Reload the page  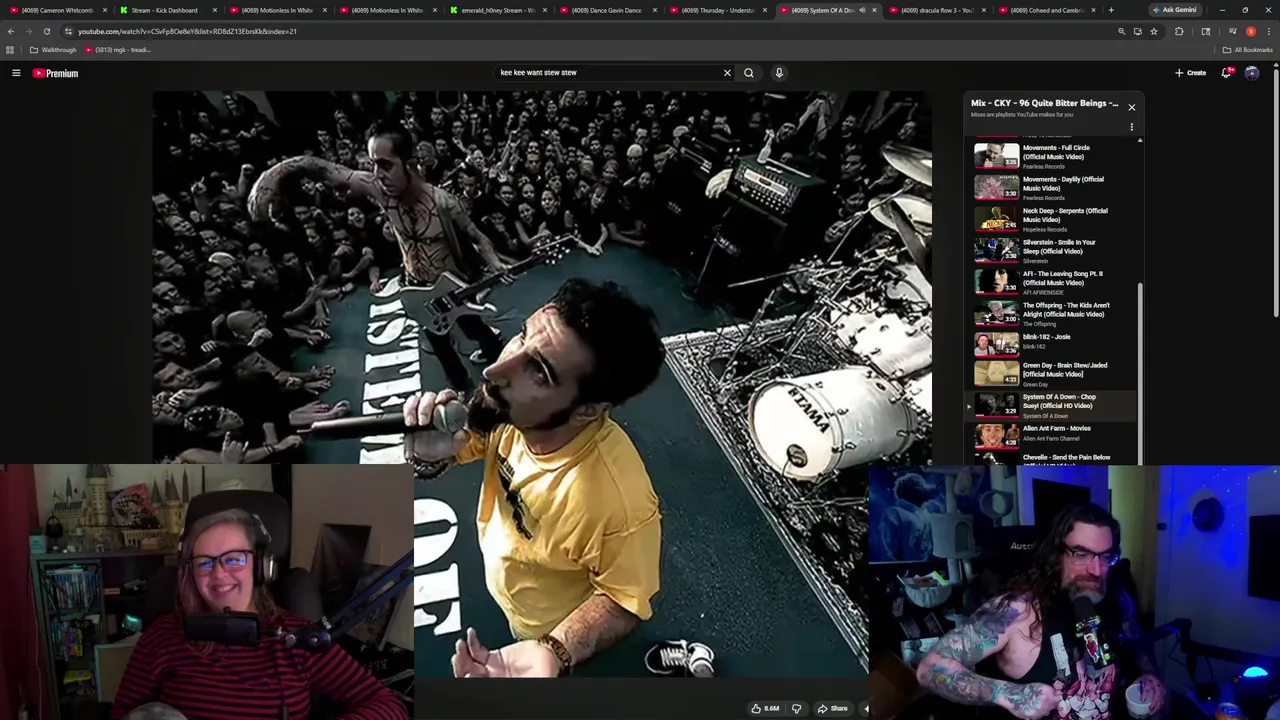[46, 31]
